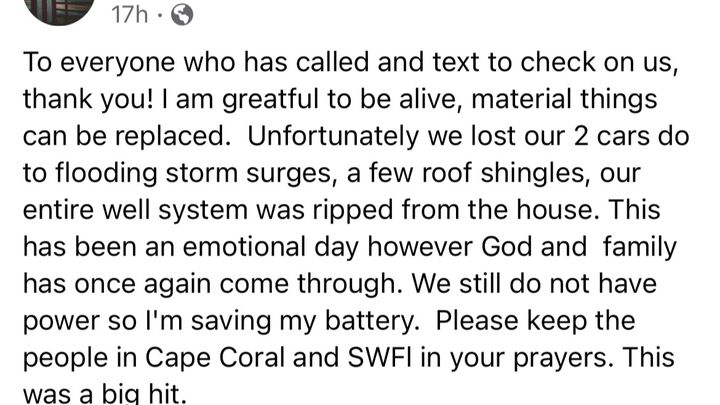The height and width of the screenshot is (405, 720).
Task: Click 'was a big hit' closing line
Action: pos(105,394)
